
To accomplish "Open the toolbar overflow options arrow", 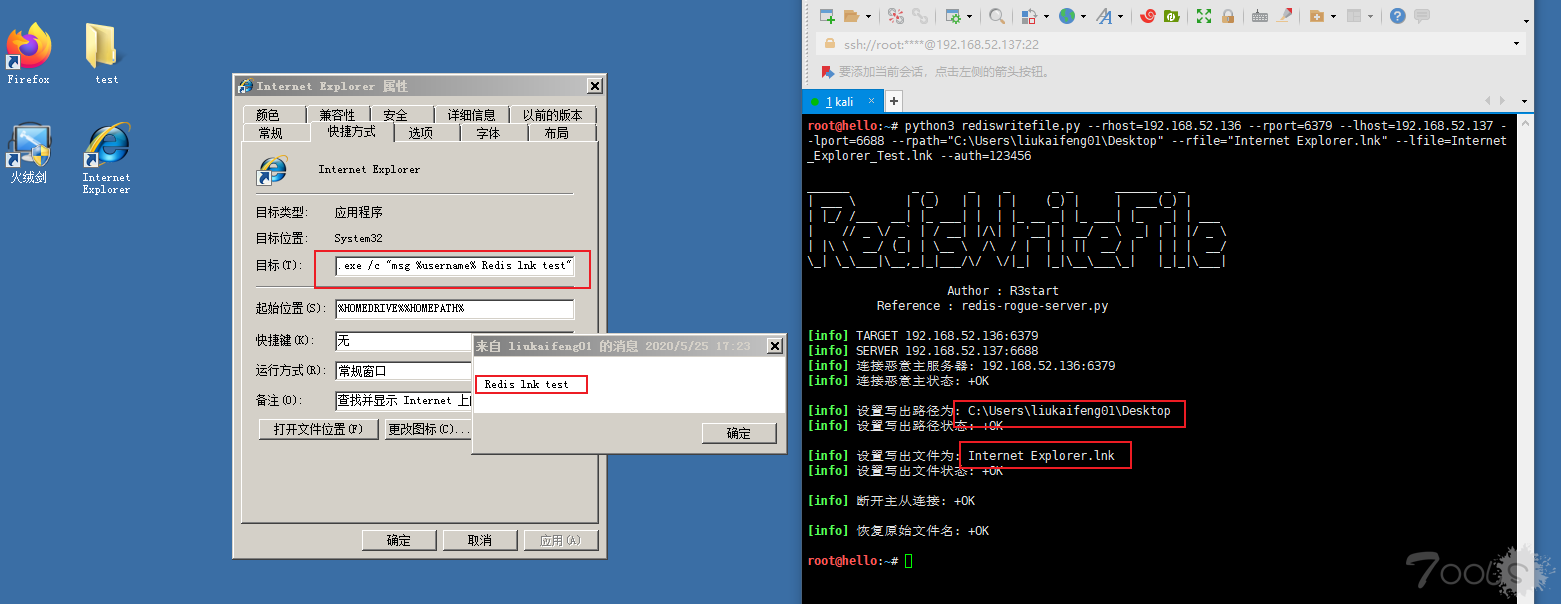I will tap(1526, 21).
